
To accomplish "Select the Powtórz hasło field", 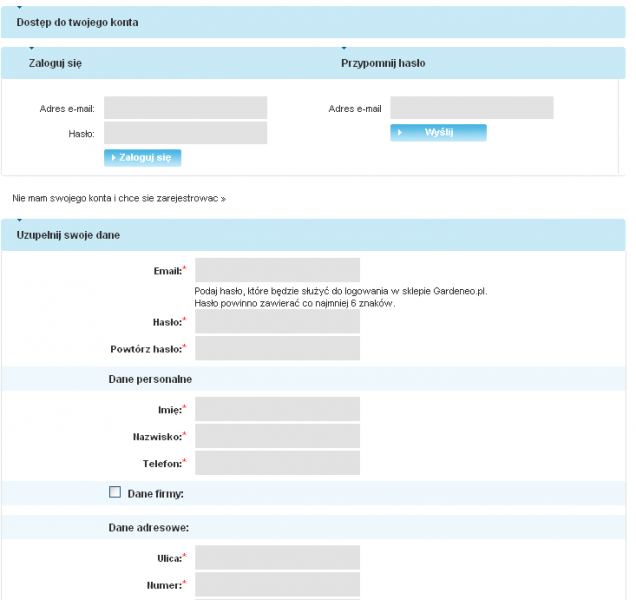I will pos(277,349).
